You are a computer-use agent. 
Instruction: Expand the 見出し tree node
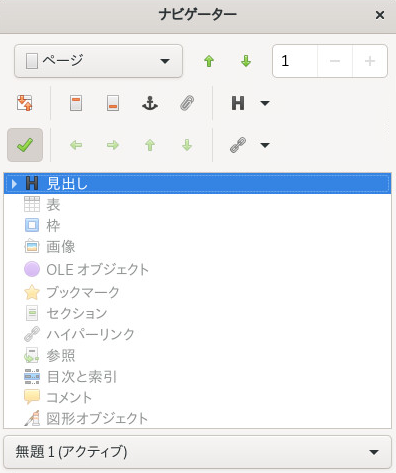14,184
